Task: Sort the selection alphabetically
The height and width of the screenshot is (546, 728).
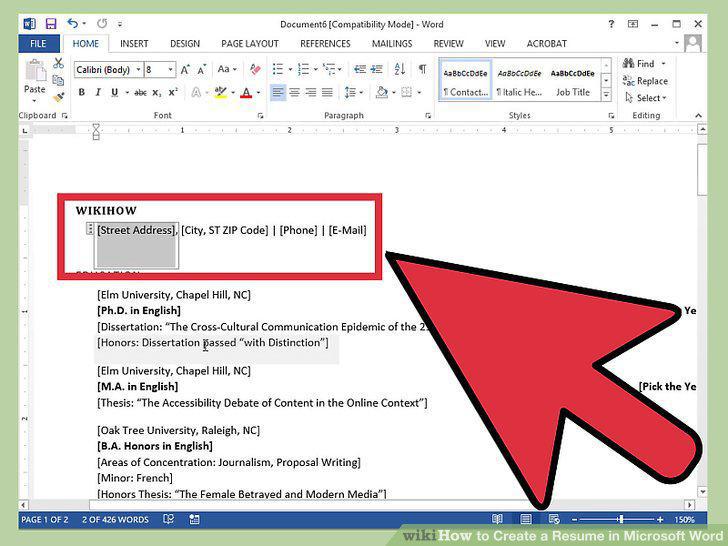Action: (400, 70)
